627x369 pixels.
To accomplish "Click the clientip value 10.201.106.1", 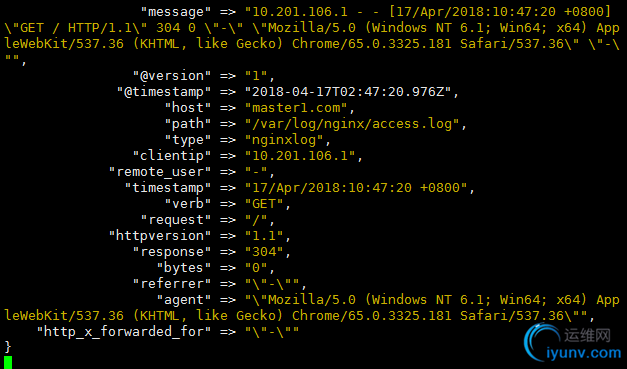I will coord(300,156).
